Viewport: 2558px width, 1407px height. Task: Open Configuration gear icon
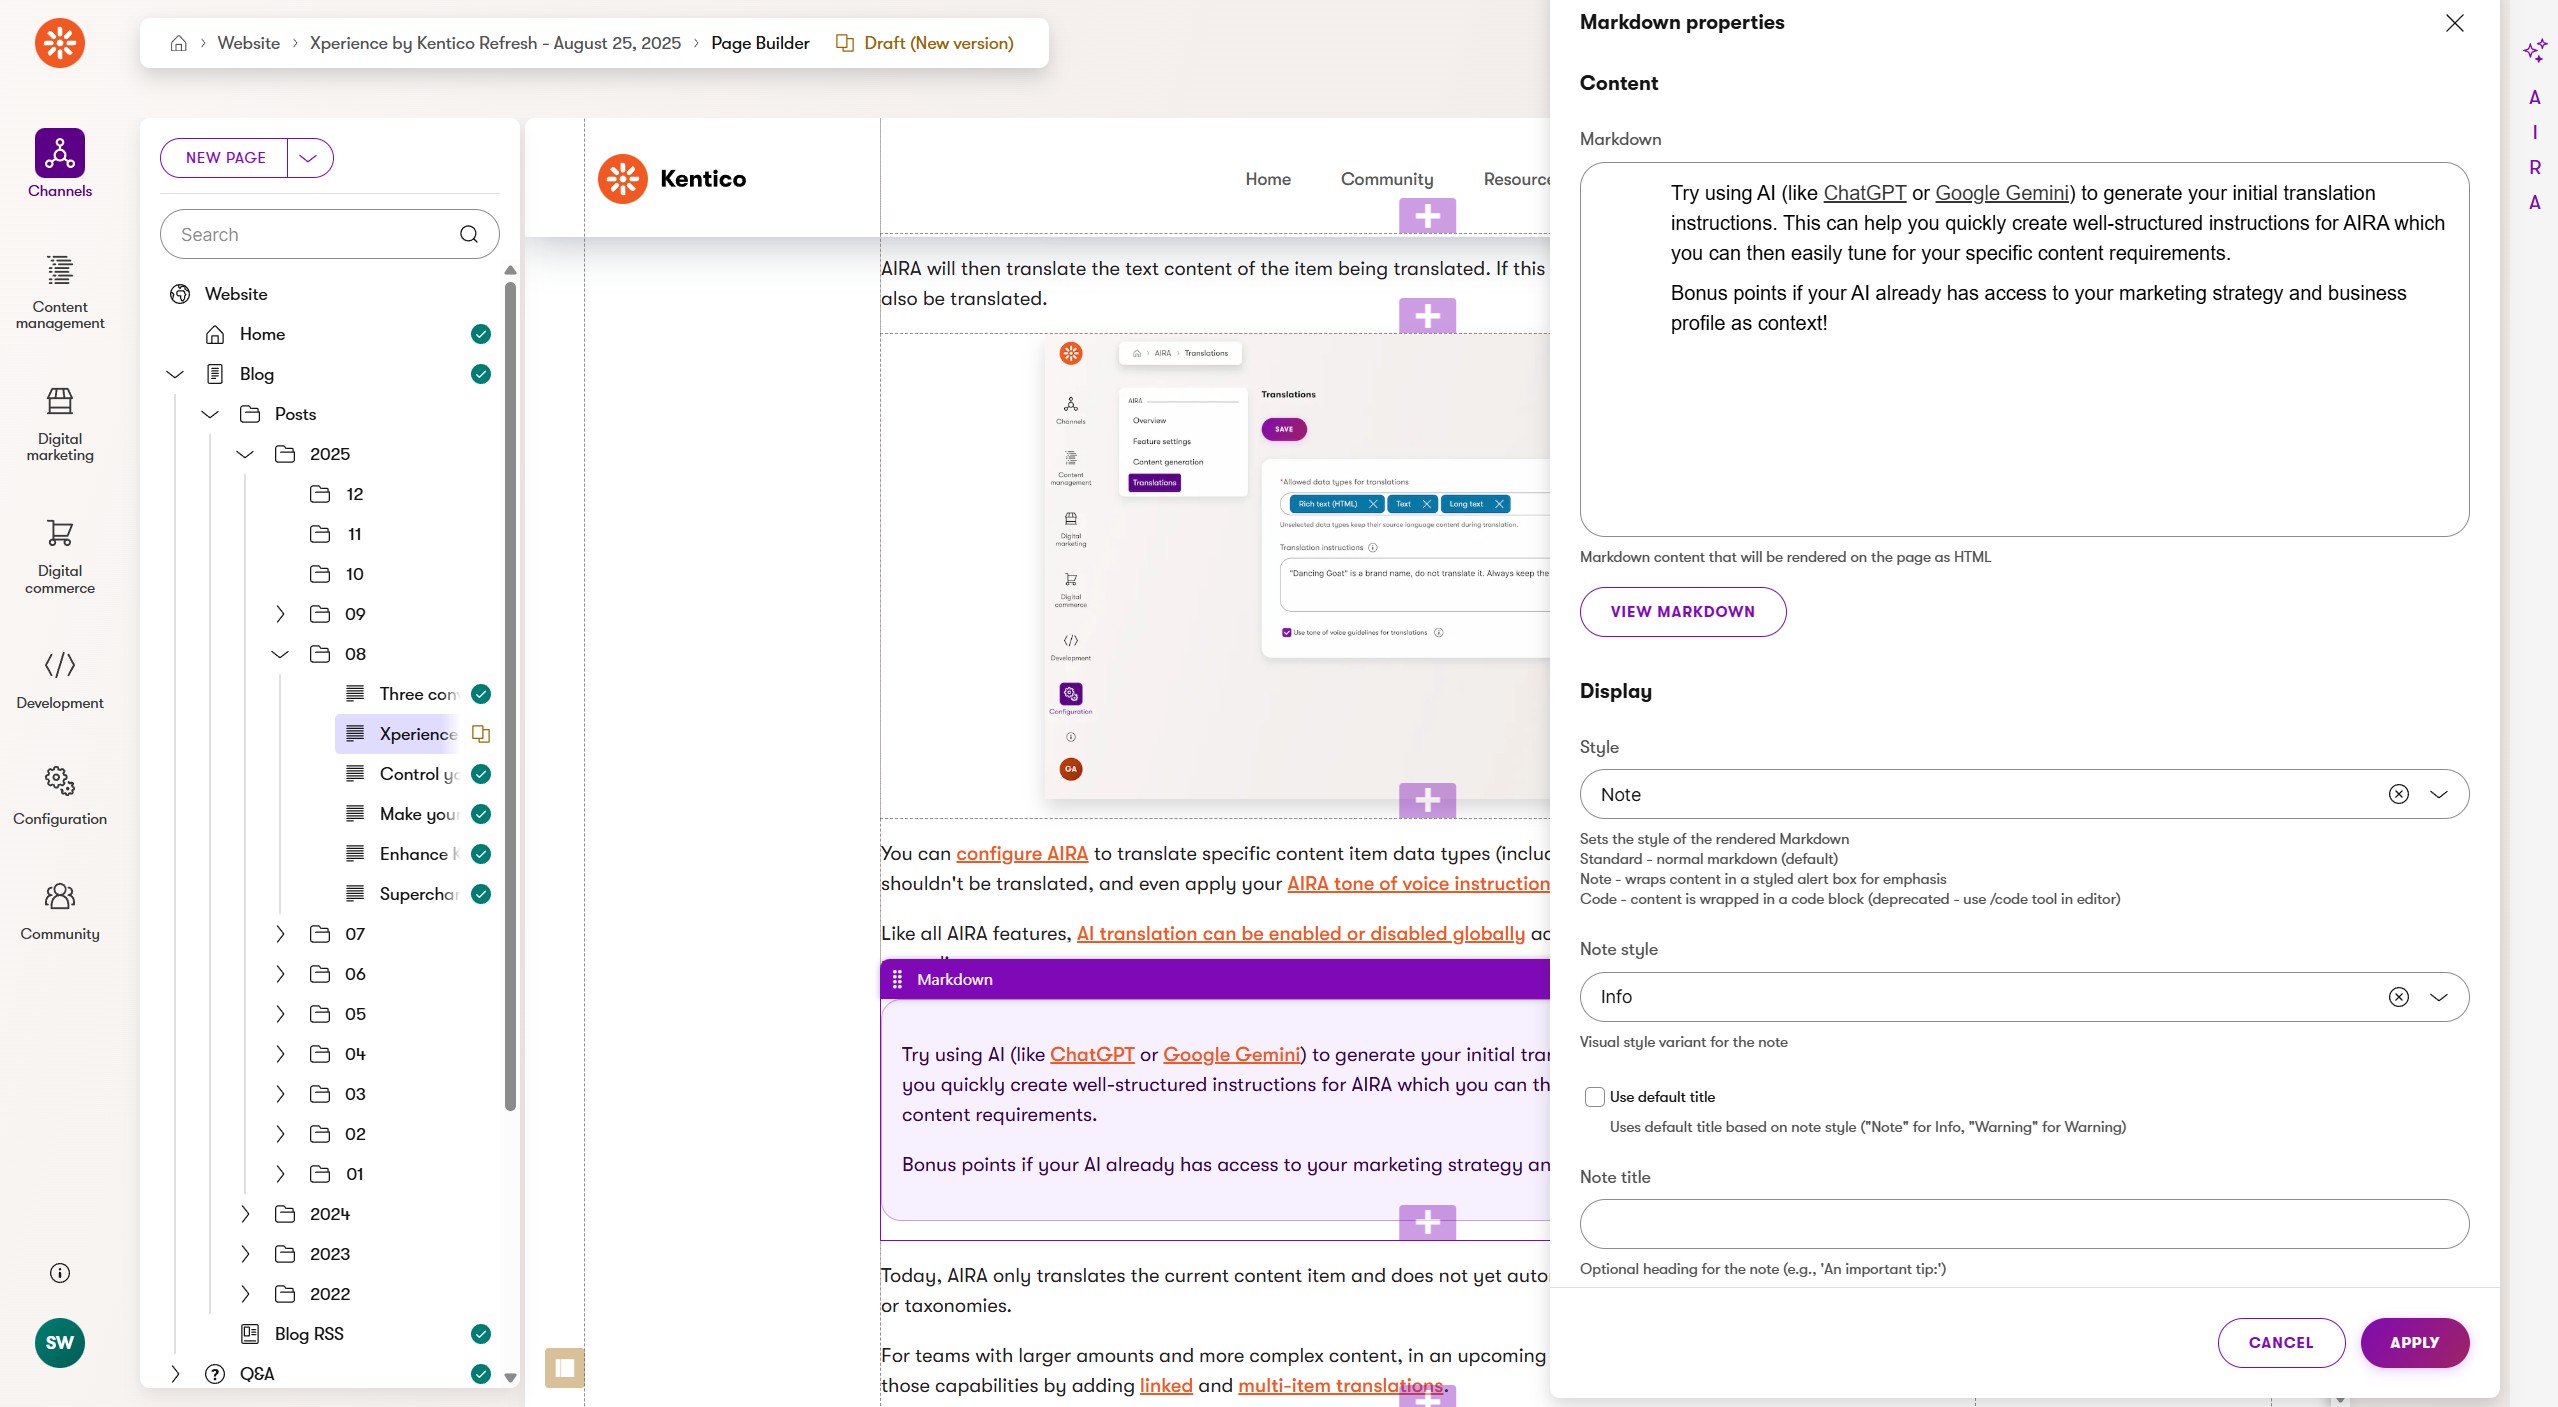pyautogui.click(x=59, y=781)
